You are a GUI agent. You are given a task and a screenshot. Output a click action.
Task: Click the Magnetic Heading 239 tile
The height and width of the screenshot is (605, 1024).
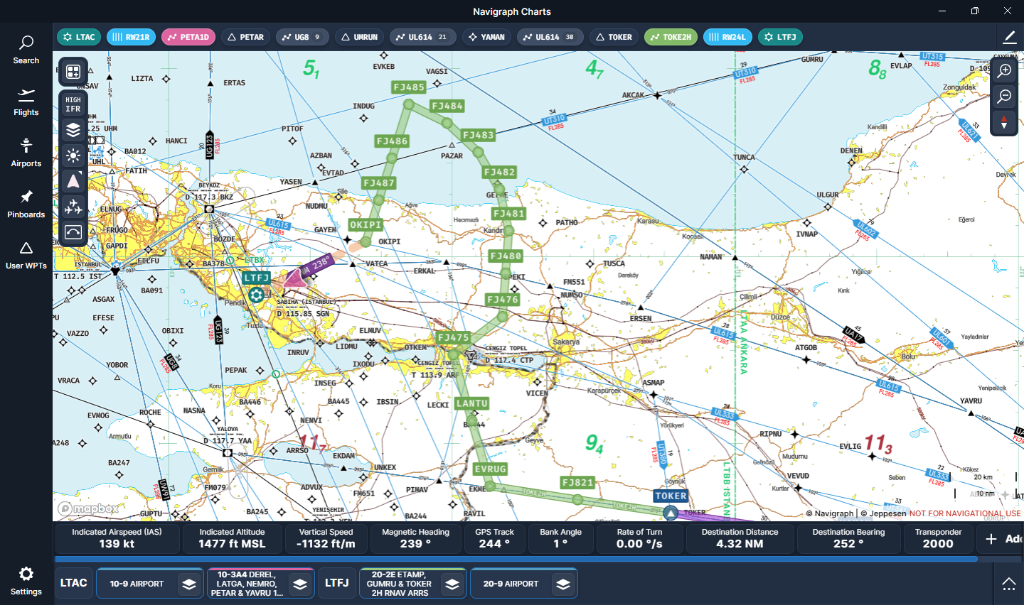click(415, 539)
